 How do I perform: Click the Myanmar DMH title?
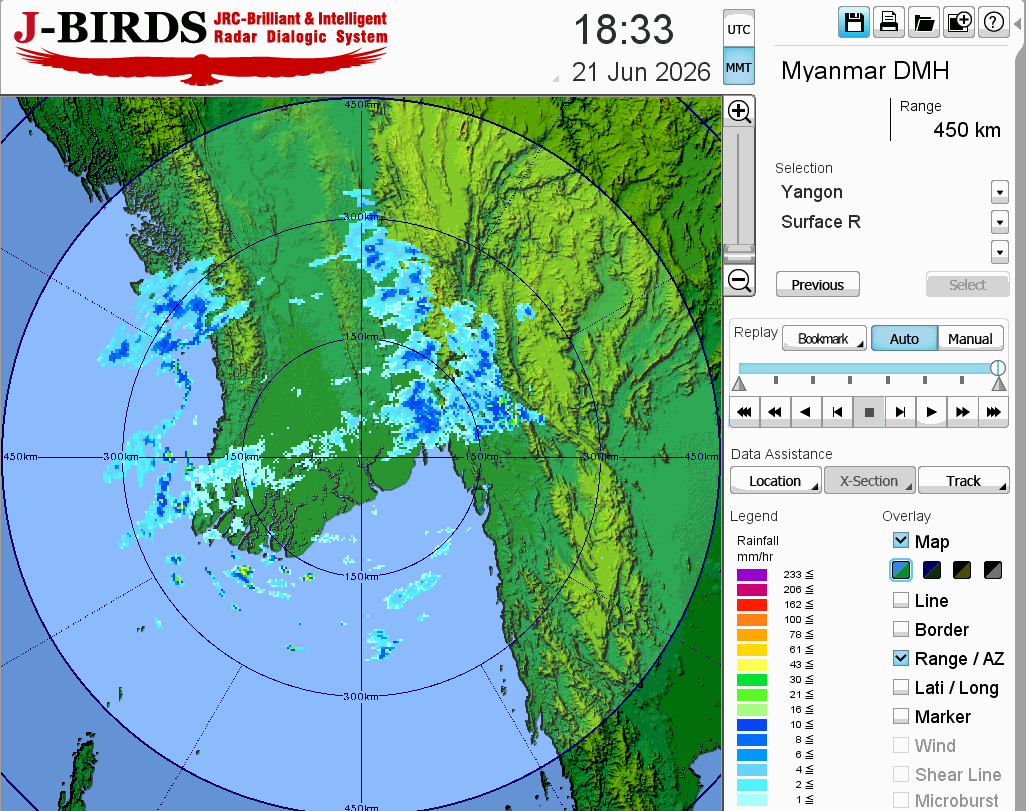click(x=864, y=70)
